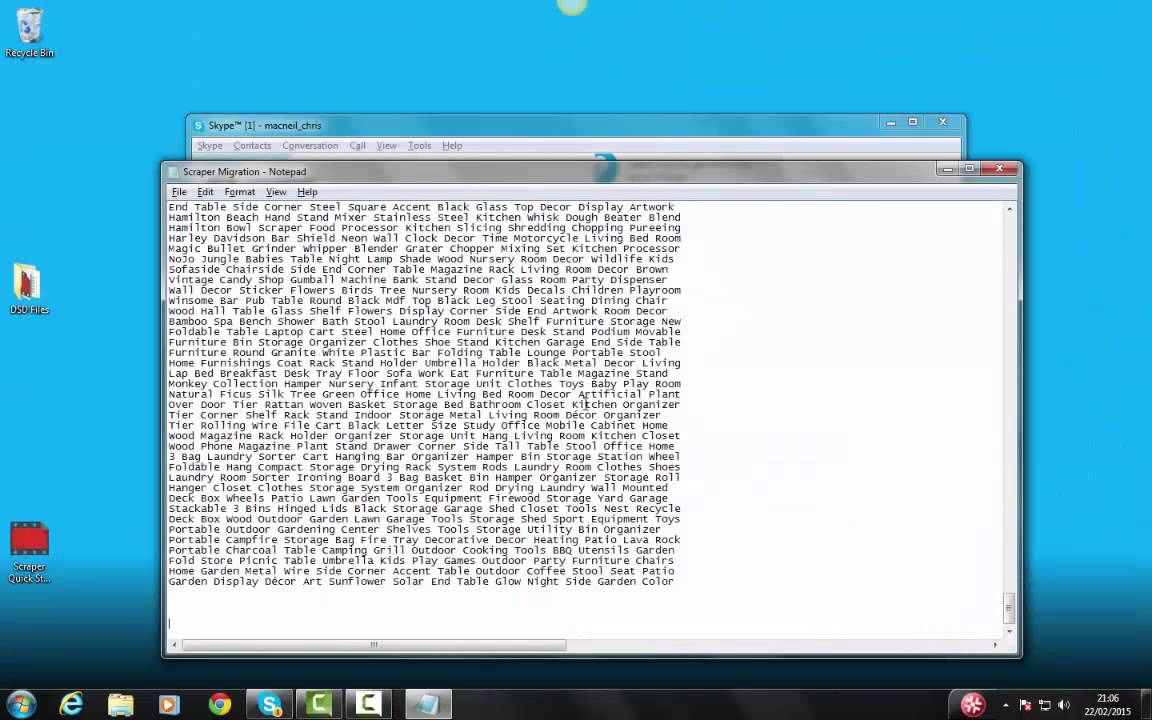
Task: Open the Call menu in Skype window
Action: pyautogui.click(x=357, y=145)
